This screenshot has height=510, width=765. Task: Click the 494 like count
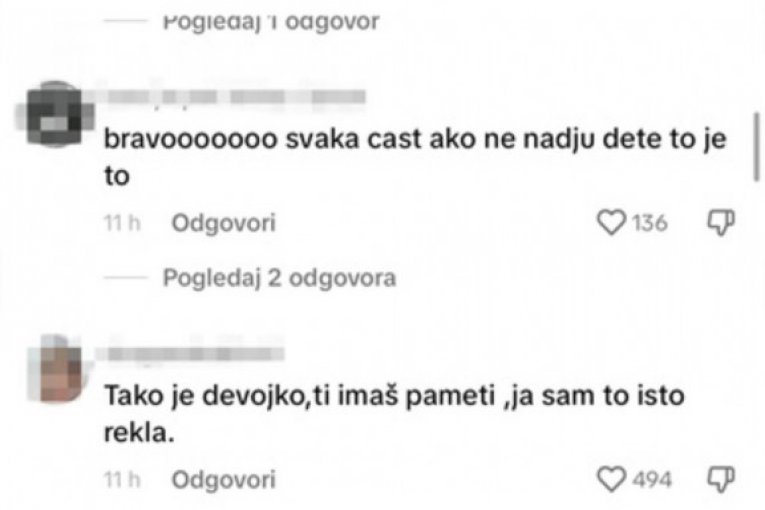652,479
